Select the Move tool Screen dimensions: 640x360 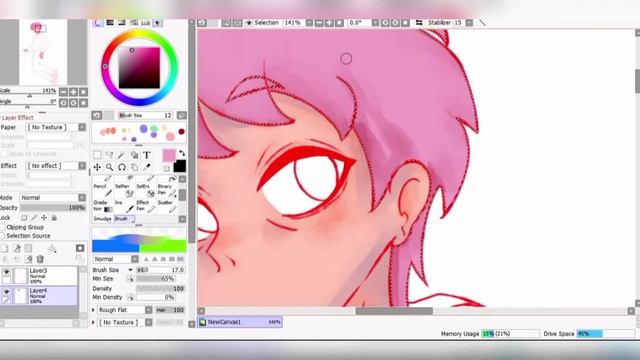[97, 167]
